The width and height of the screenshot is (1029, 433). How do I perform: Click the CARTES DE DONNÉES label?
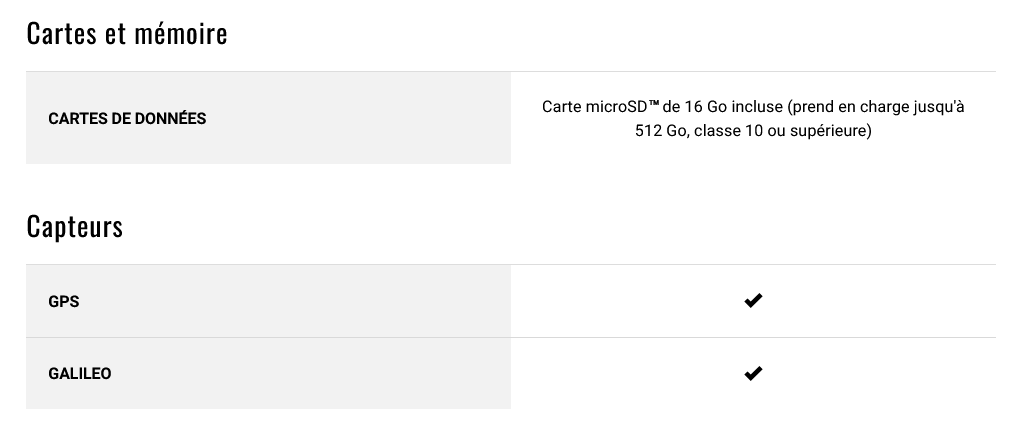tap(127, 119)
